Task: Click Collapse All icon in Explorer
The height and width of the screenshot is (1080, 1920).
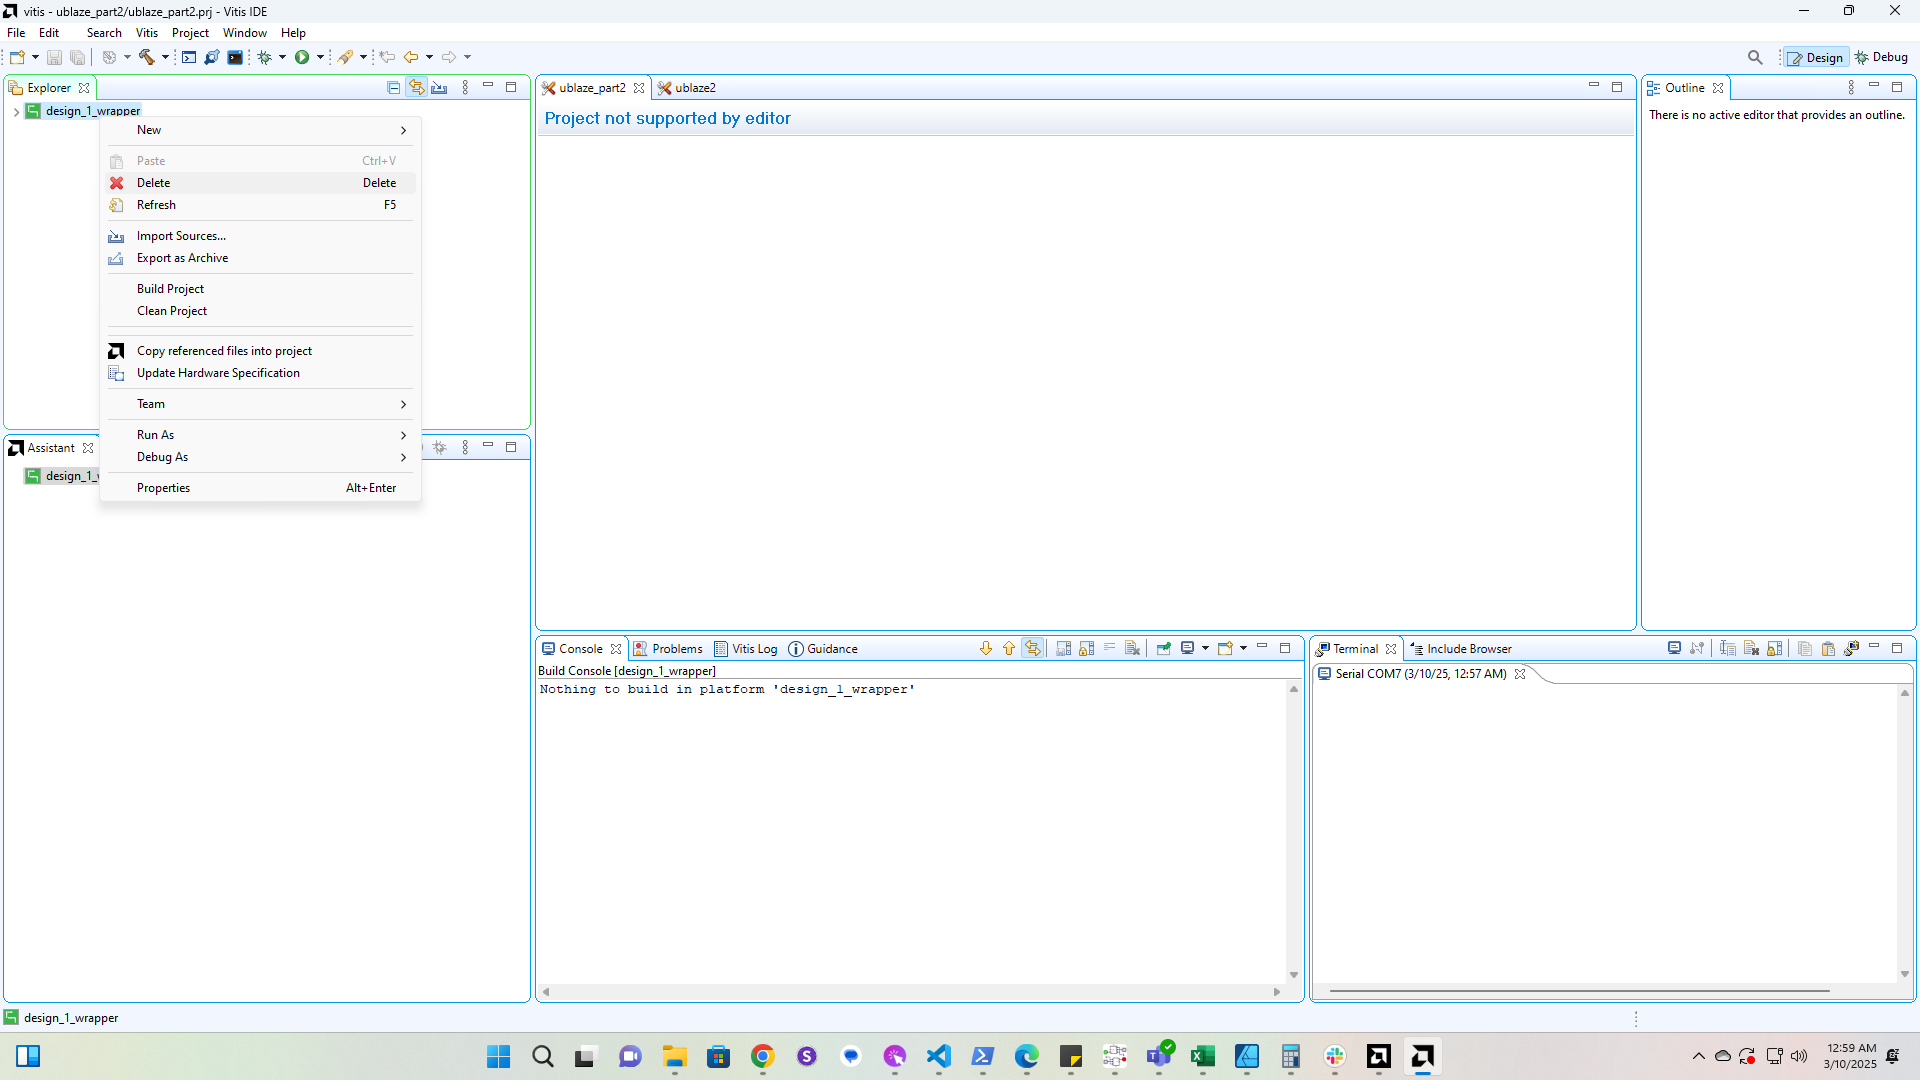Action: coord(393,88)
